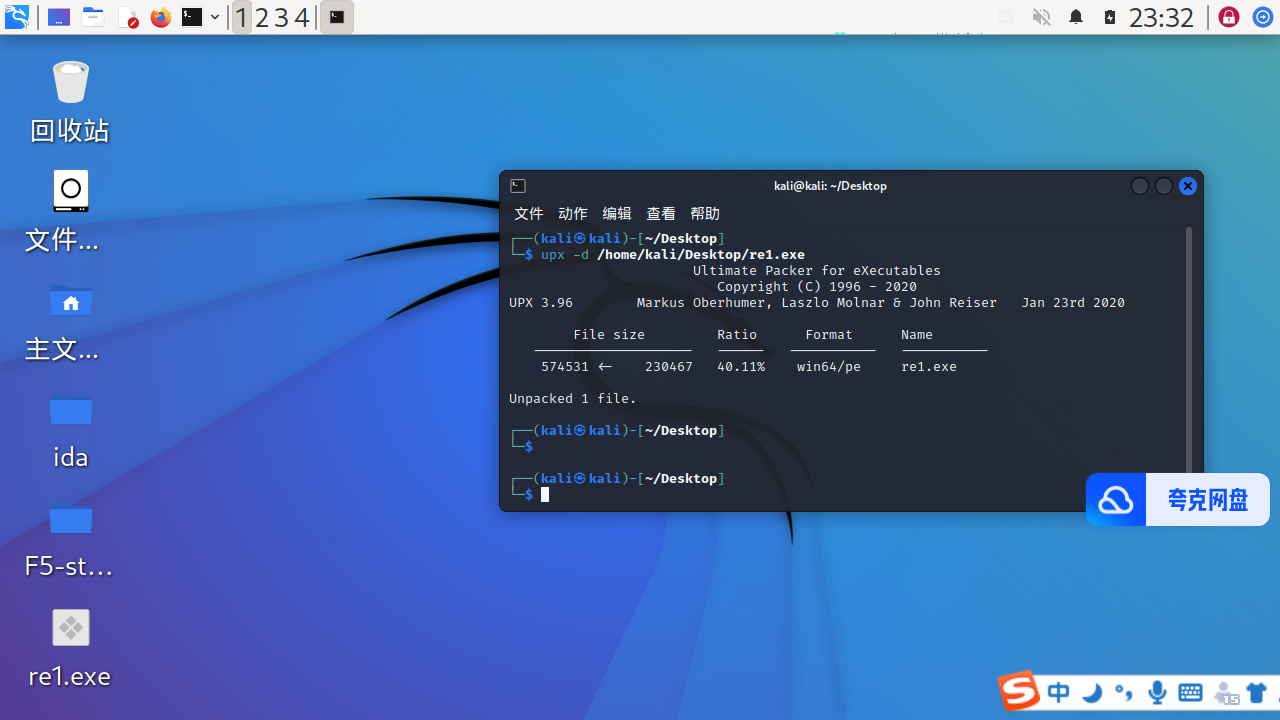The image size is (1280, 720).
Task: Open the Kali dragon applications menu
Action: [17, 17]
